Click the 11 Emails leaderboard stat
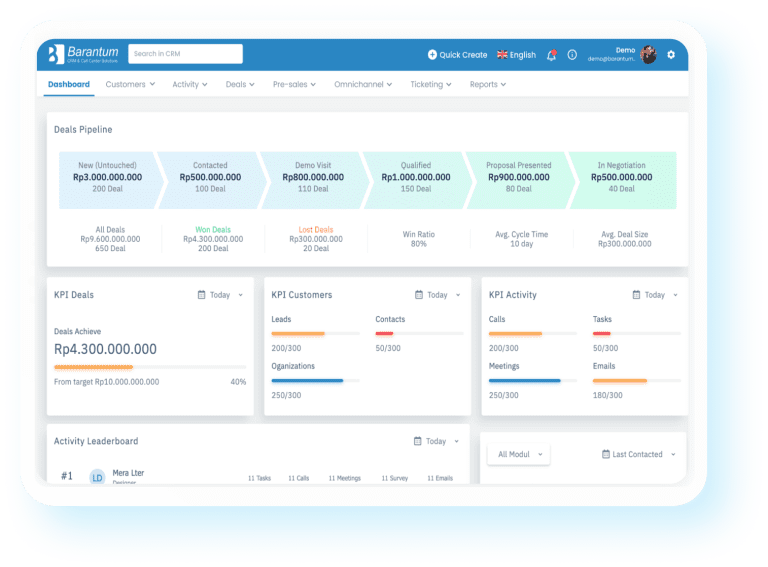 tap(440, 478)
